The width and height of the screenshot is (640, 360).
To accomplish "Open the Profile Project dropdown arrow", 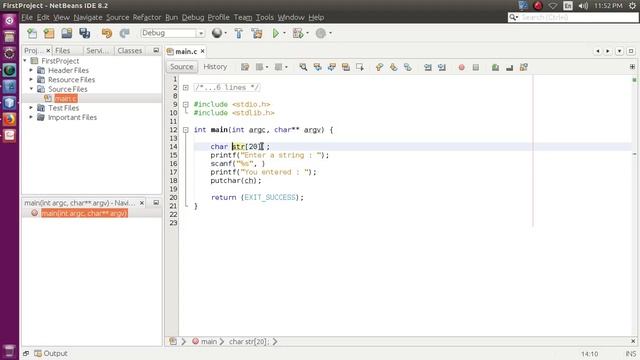I will point(330,33).
